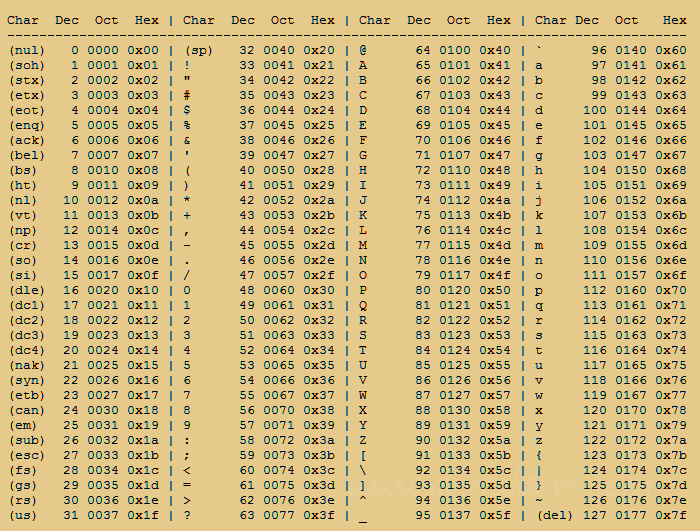Select the (sp) space character entry
The width and height of the screenshot is (700, 531).
click(x=199, y=50)
